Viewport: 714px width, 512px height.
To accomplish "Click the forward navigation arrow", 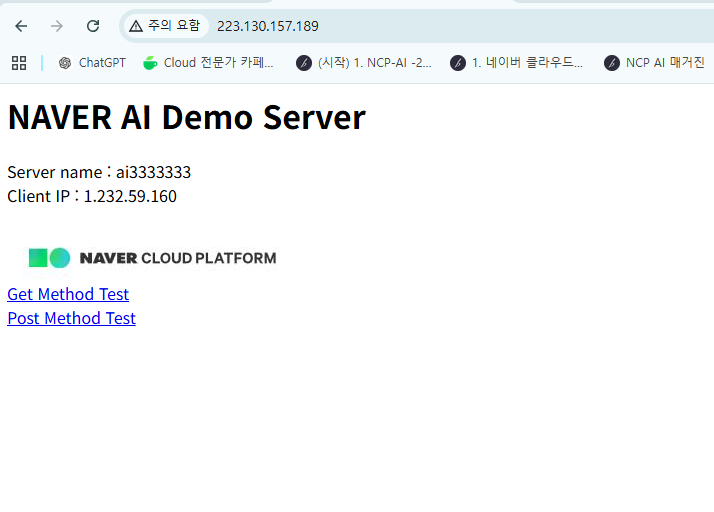I will pos(57,26).
